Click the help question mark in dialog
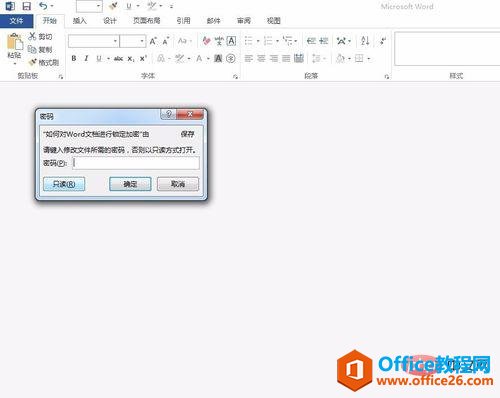 click(x=169, y=114)
